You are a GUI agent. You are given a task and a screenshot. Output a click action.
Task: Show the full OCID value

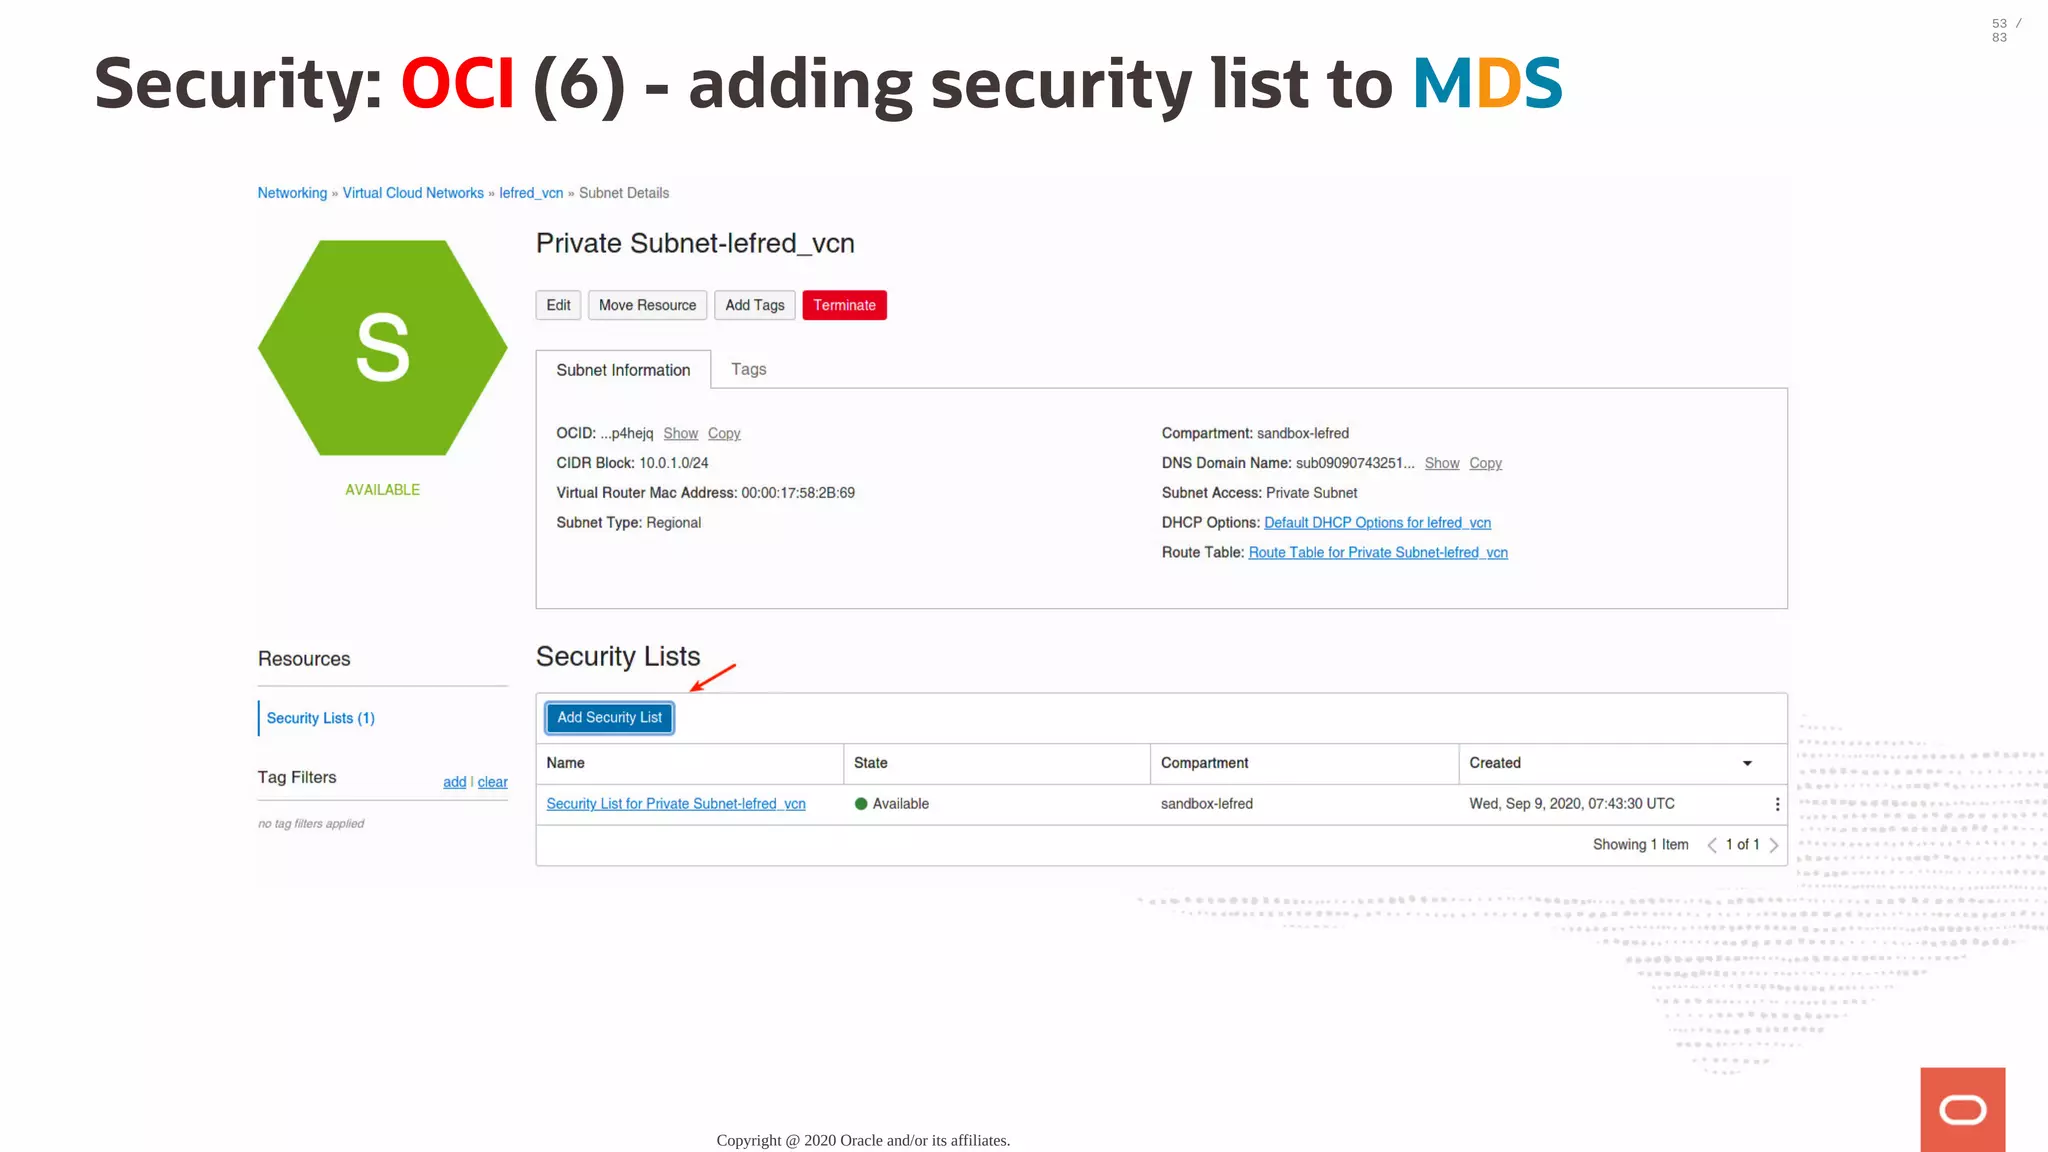[681, 433]
